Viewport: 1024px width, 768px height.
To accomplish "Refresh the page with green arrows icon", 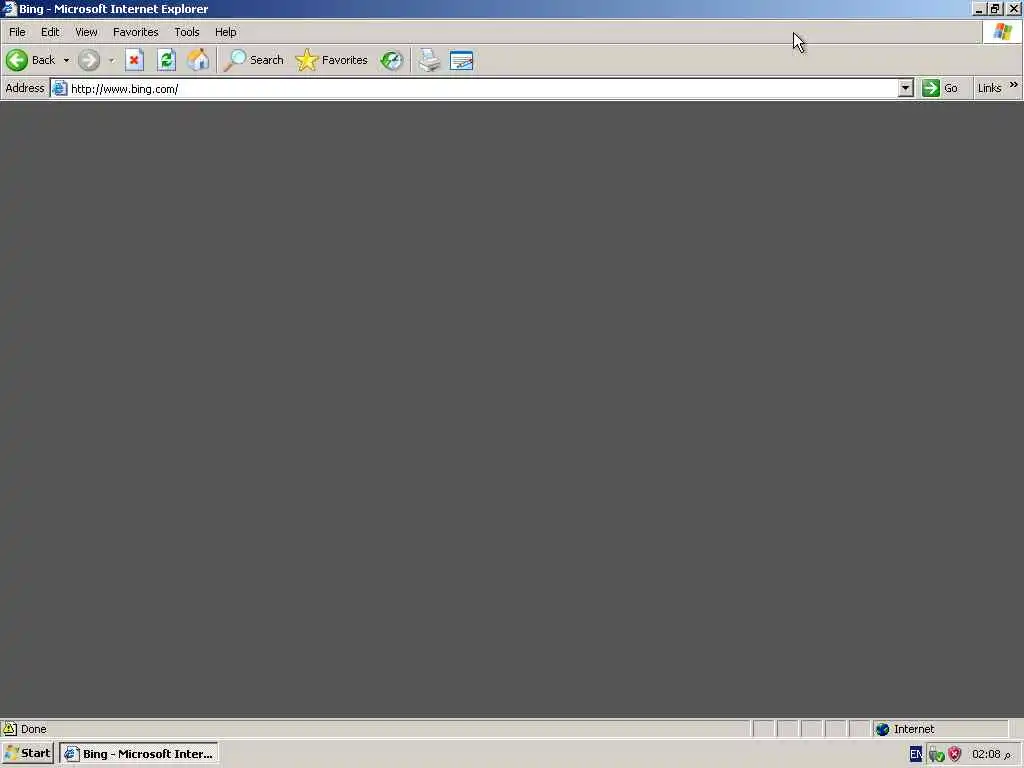I will click(167, 60).
